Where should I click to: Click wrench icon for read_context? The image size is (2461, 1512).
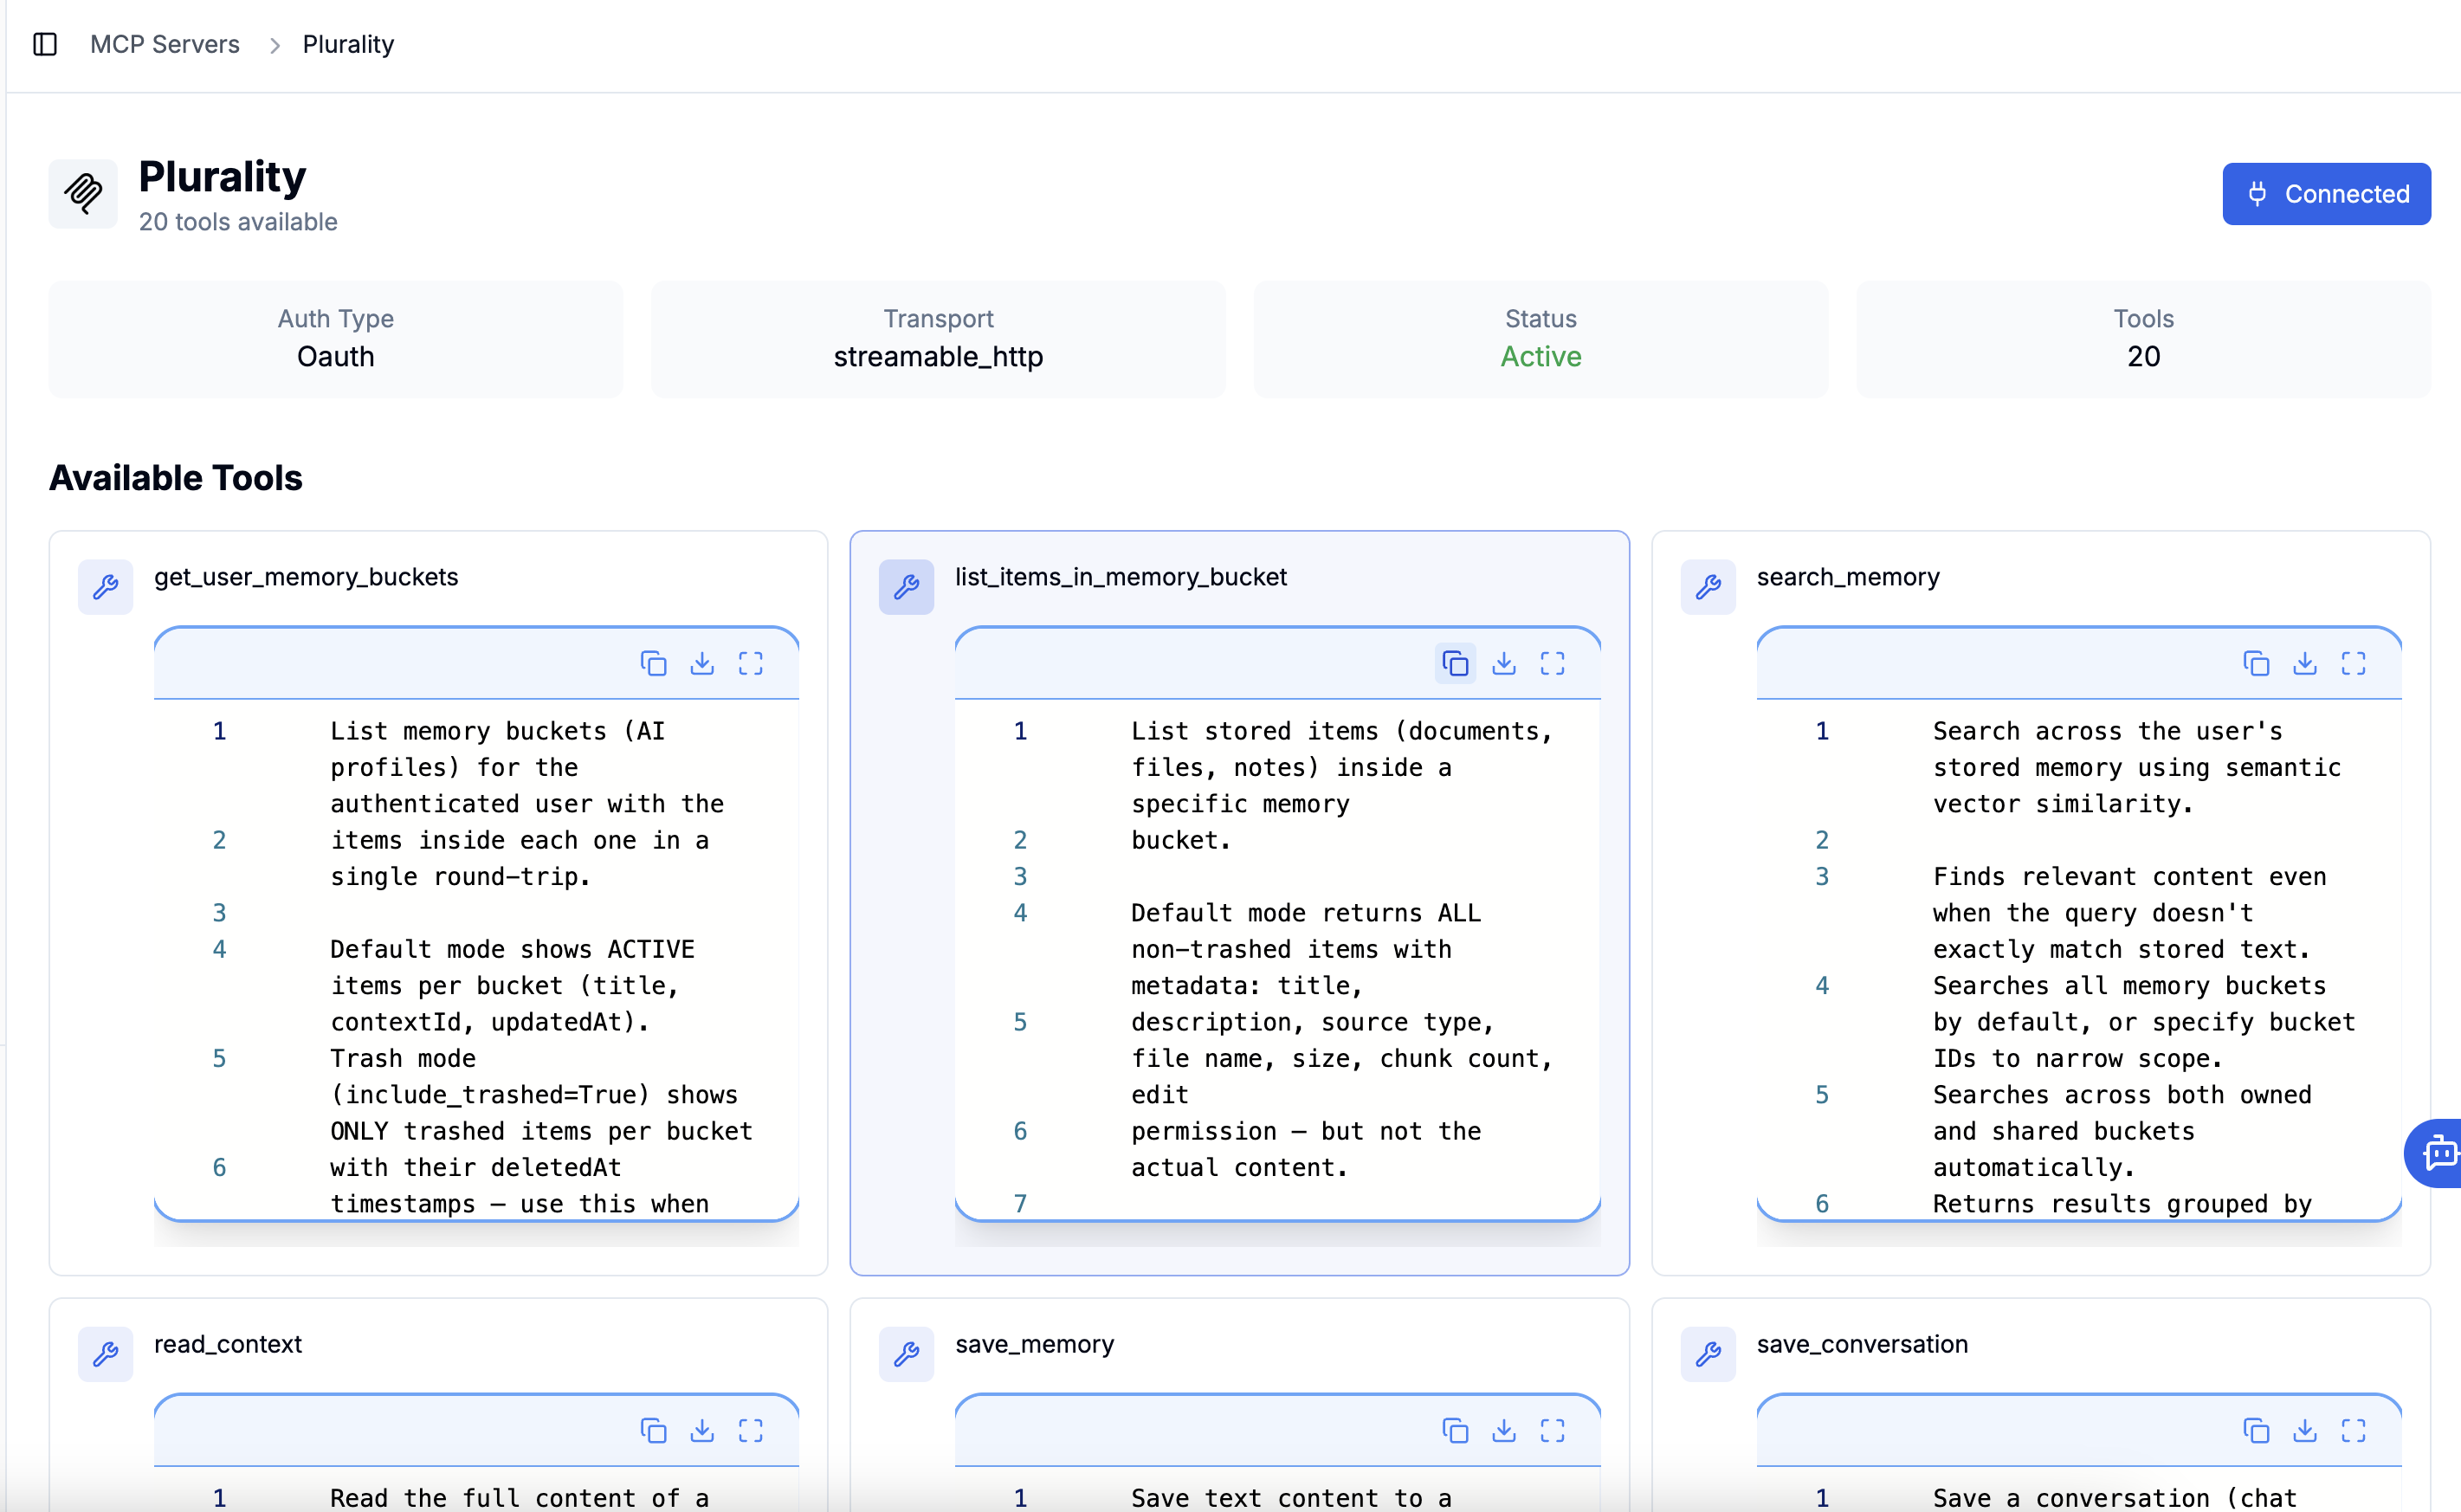pos(106,1354)
